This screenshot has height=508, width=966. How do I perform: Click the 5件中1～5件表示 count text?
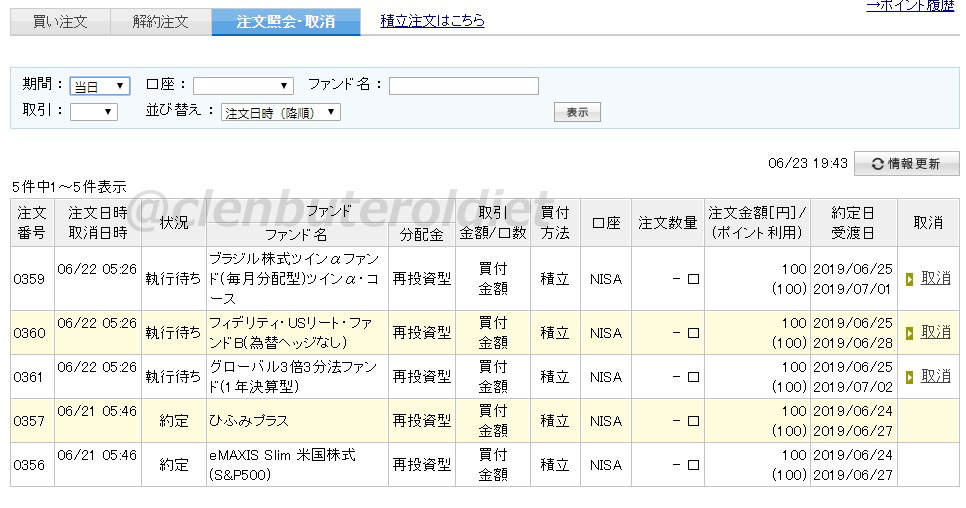coord(69,187)
